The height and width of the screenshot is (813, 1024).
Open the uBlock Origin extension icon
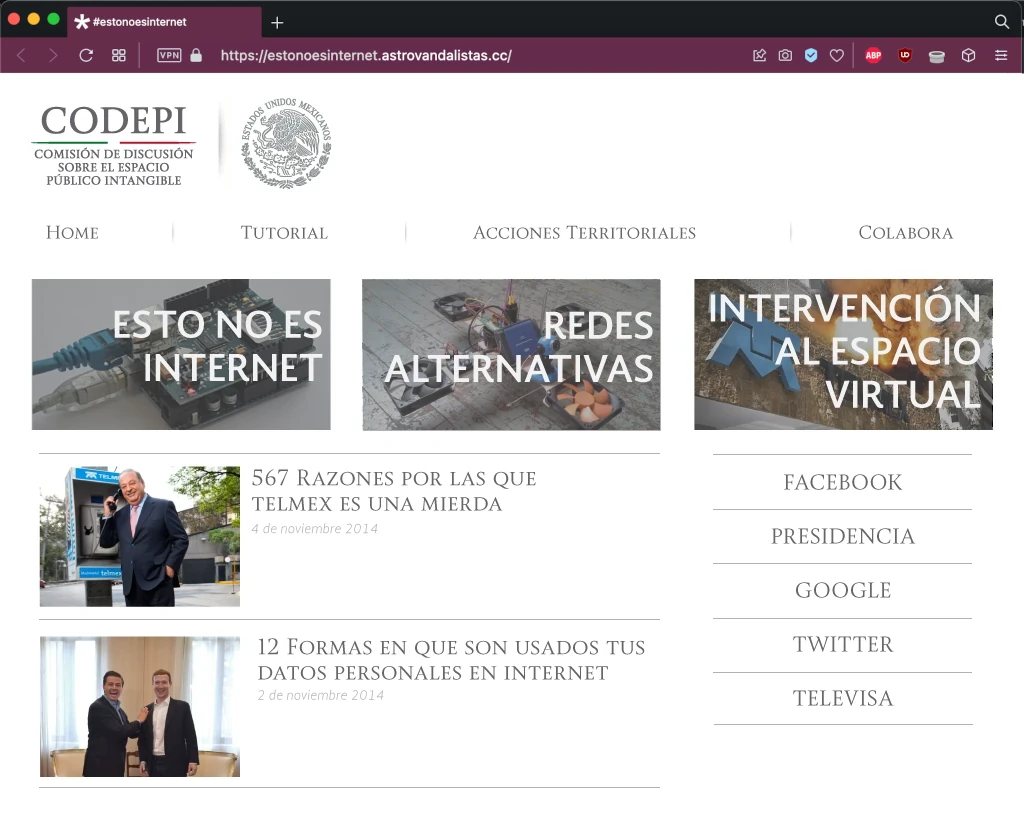(x=905, y=56)
